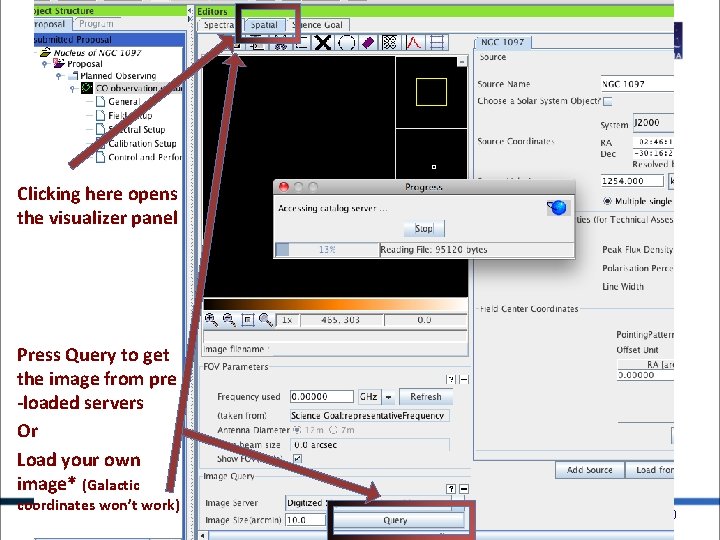Switch to the Spatial editor tab
The image size is (720, 540).
pos(264,25)
